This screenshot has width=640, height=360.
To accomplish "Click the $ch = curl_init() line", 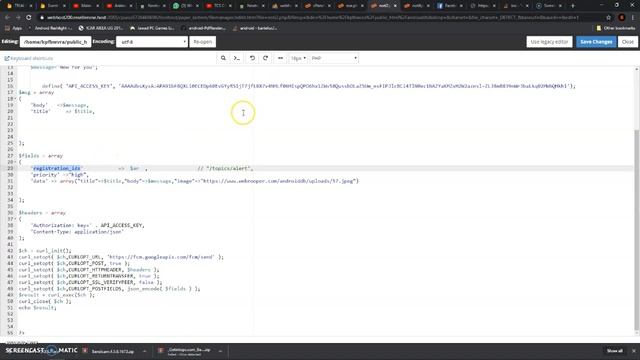I will point(45,251).
